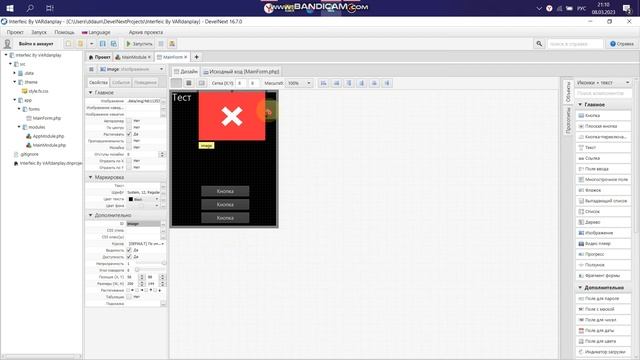640x360 pixels.
Task: Select the Плоская кнопка component
Action: pyautogui.click(x=603, y=126)
